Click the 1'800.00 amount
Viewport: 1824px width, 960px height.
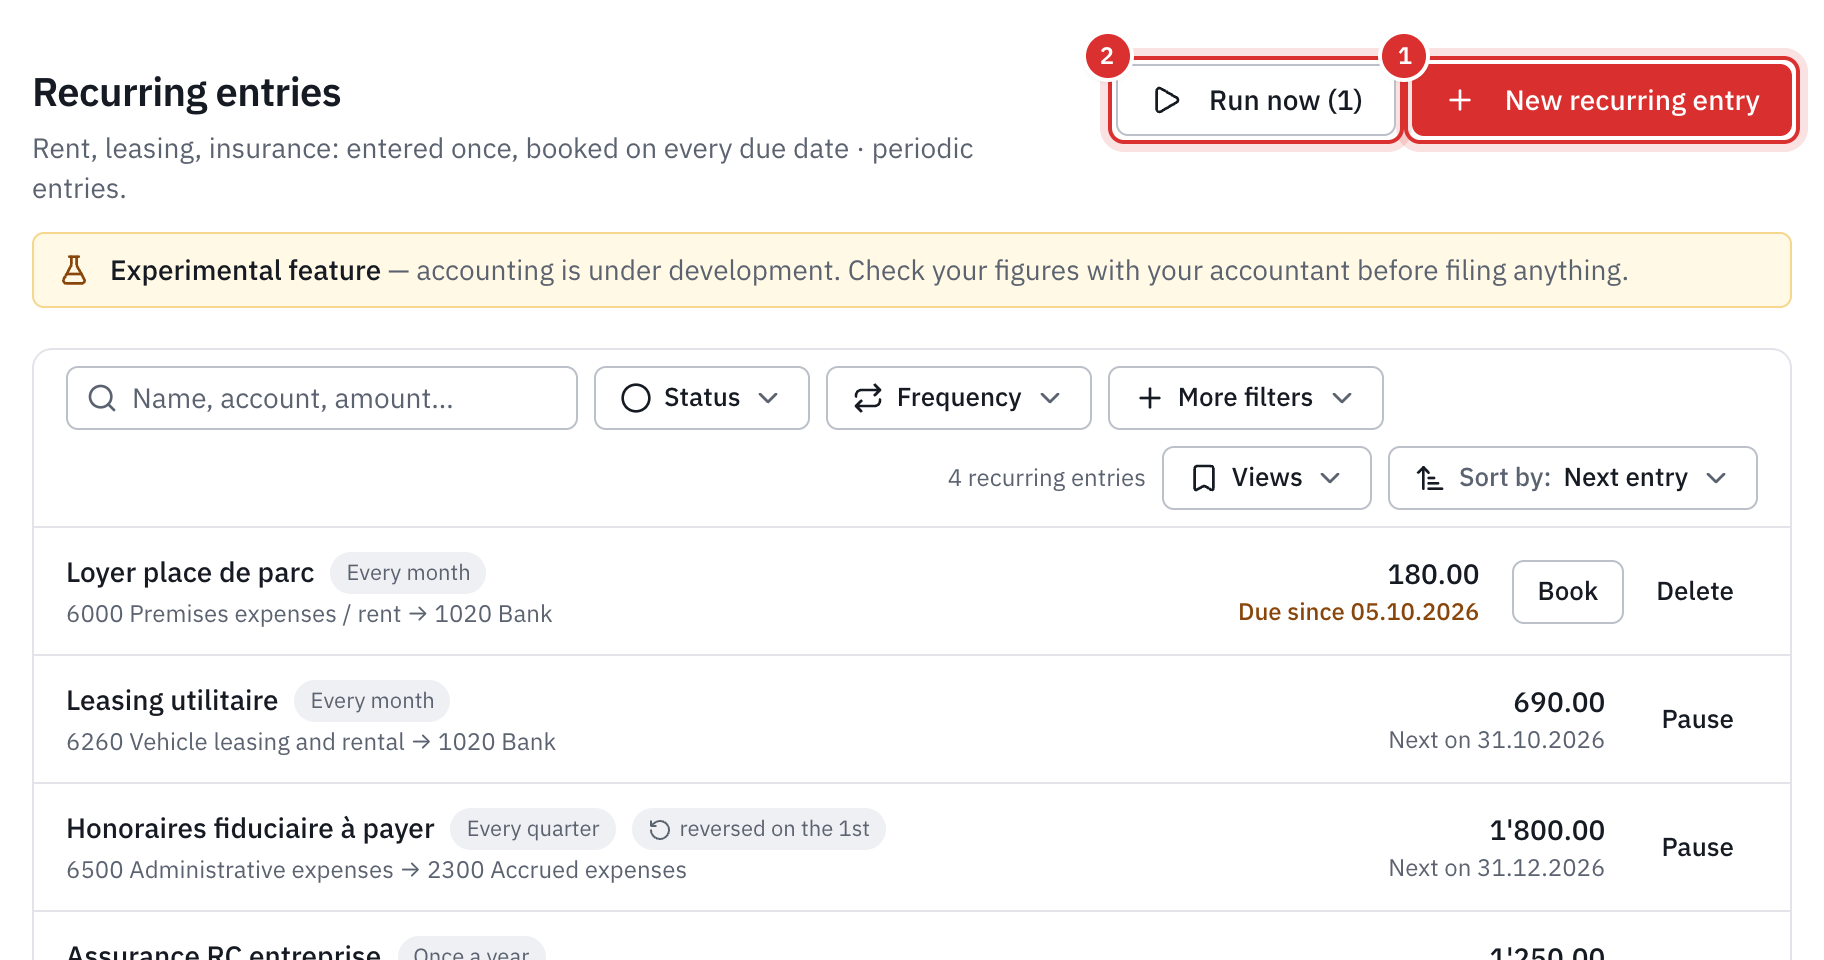click(1547, 830)
